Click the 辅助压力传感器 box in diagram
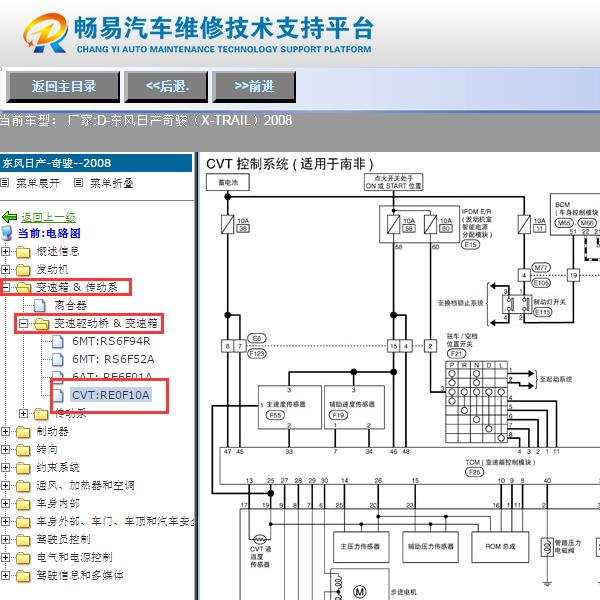Screen dimensions: 600x600 click(x=430, y=547)
